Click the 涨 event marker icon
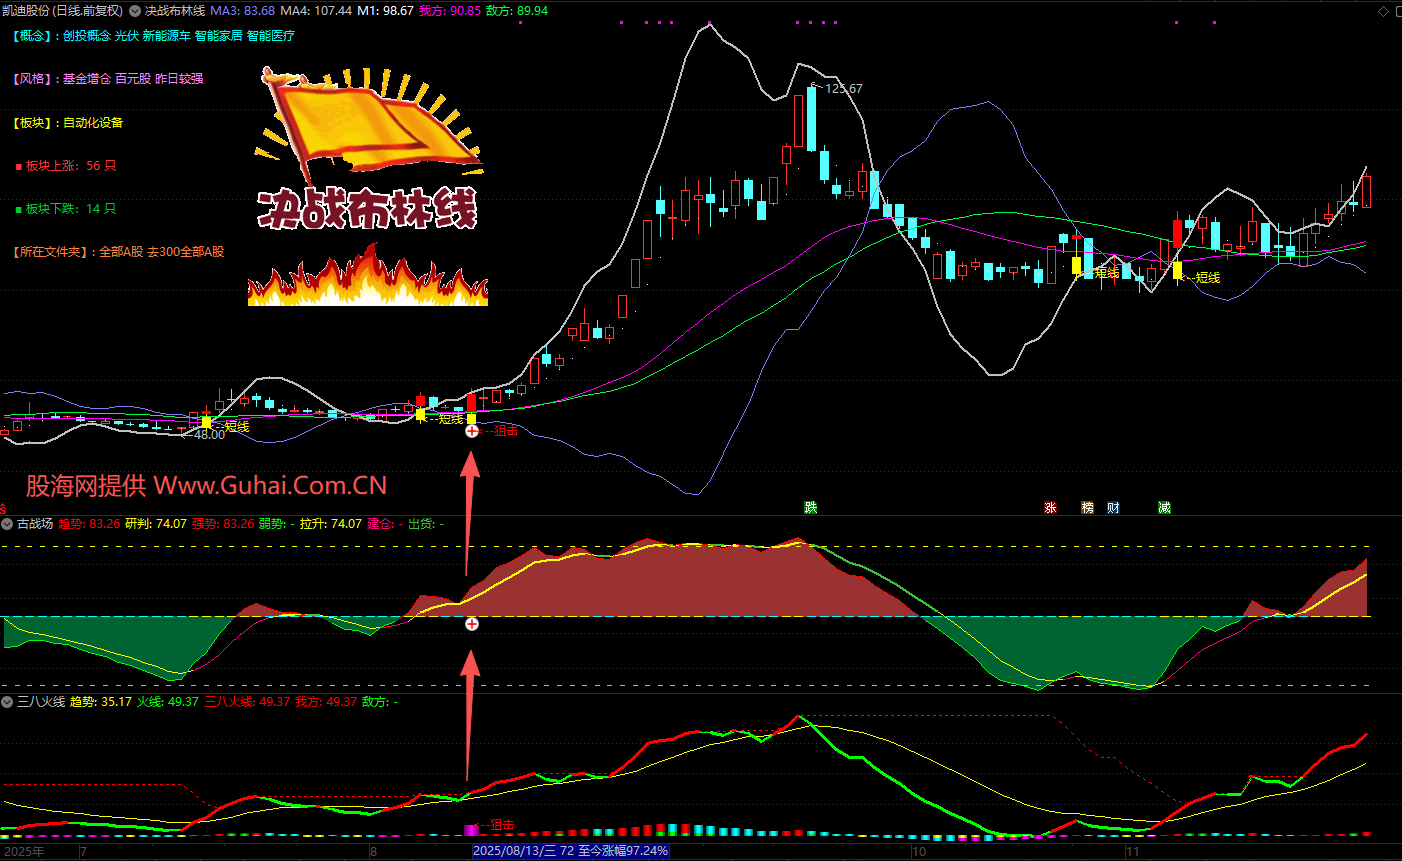This screenshot has width=1402, height=861. (1050, 508)
